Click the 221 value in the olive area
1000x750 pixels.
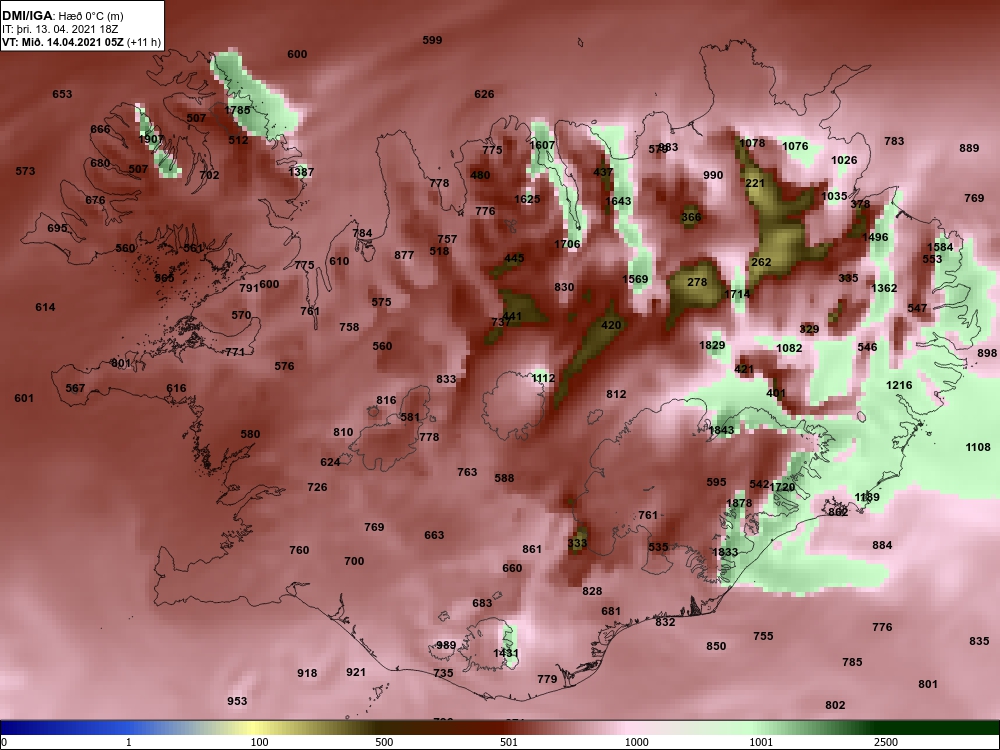pyautogui.click(x=755, y=183)
